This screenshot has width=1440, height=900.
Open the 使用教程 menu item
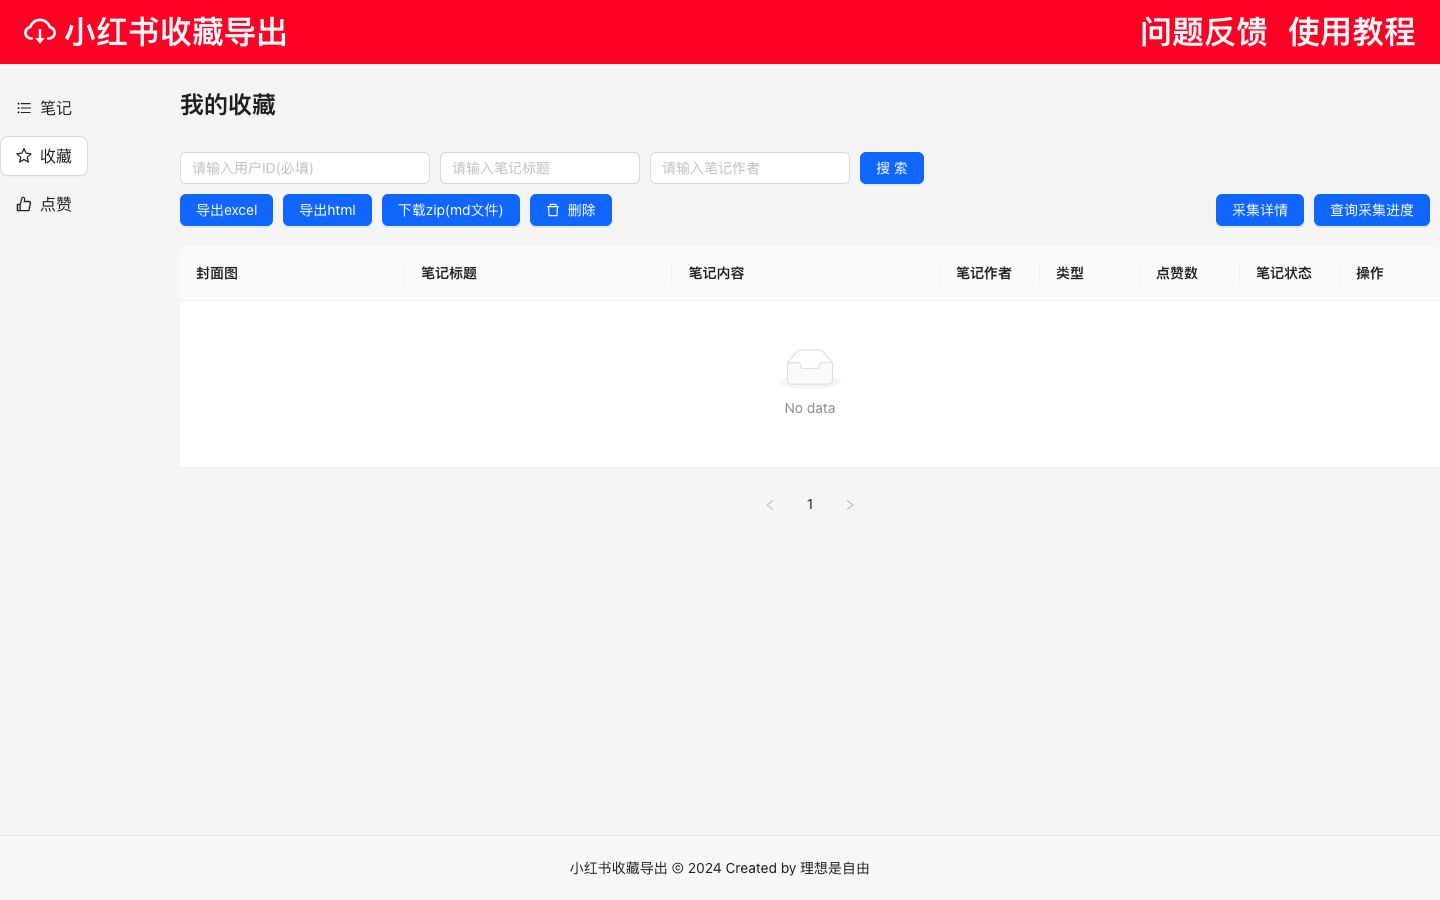(1351, 32)
